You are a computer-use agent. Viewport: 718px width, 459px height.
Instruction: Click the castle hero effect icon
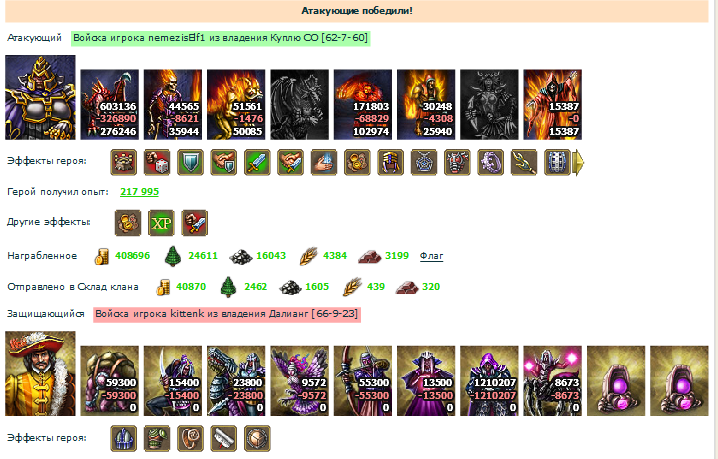coord(124,162)
